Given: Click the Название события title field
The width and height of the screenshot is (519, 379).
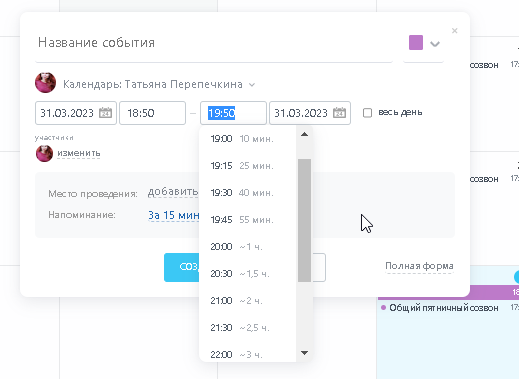Looking at the screenshot, I should (x=214, y=43).
